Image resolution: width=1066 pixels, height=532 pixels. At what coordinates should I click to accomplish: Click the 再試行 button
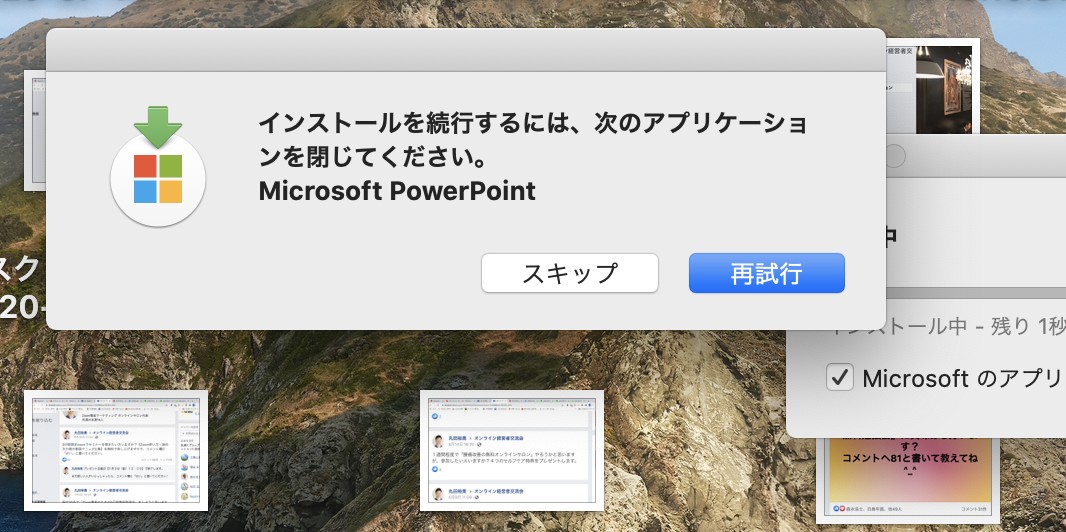coord(767,273)
